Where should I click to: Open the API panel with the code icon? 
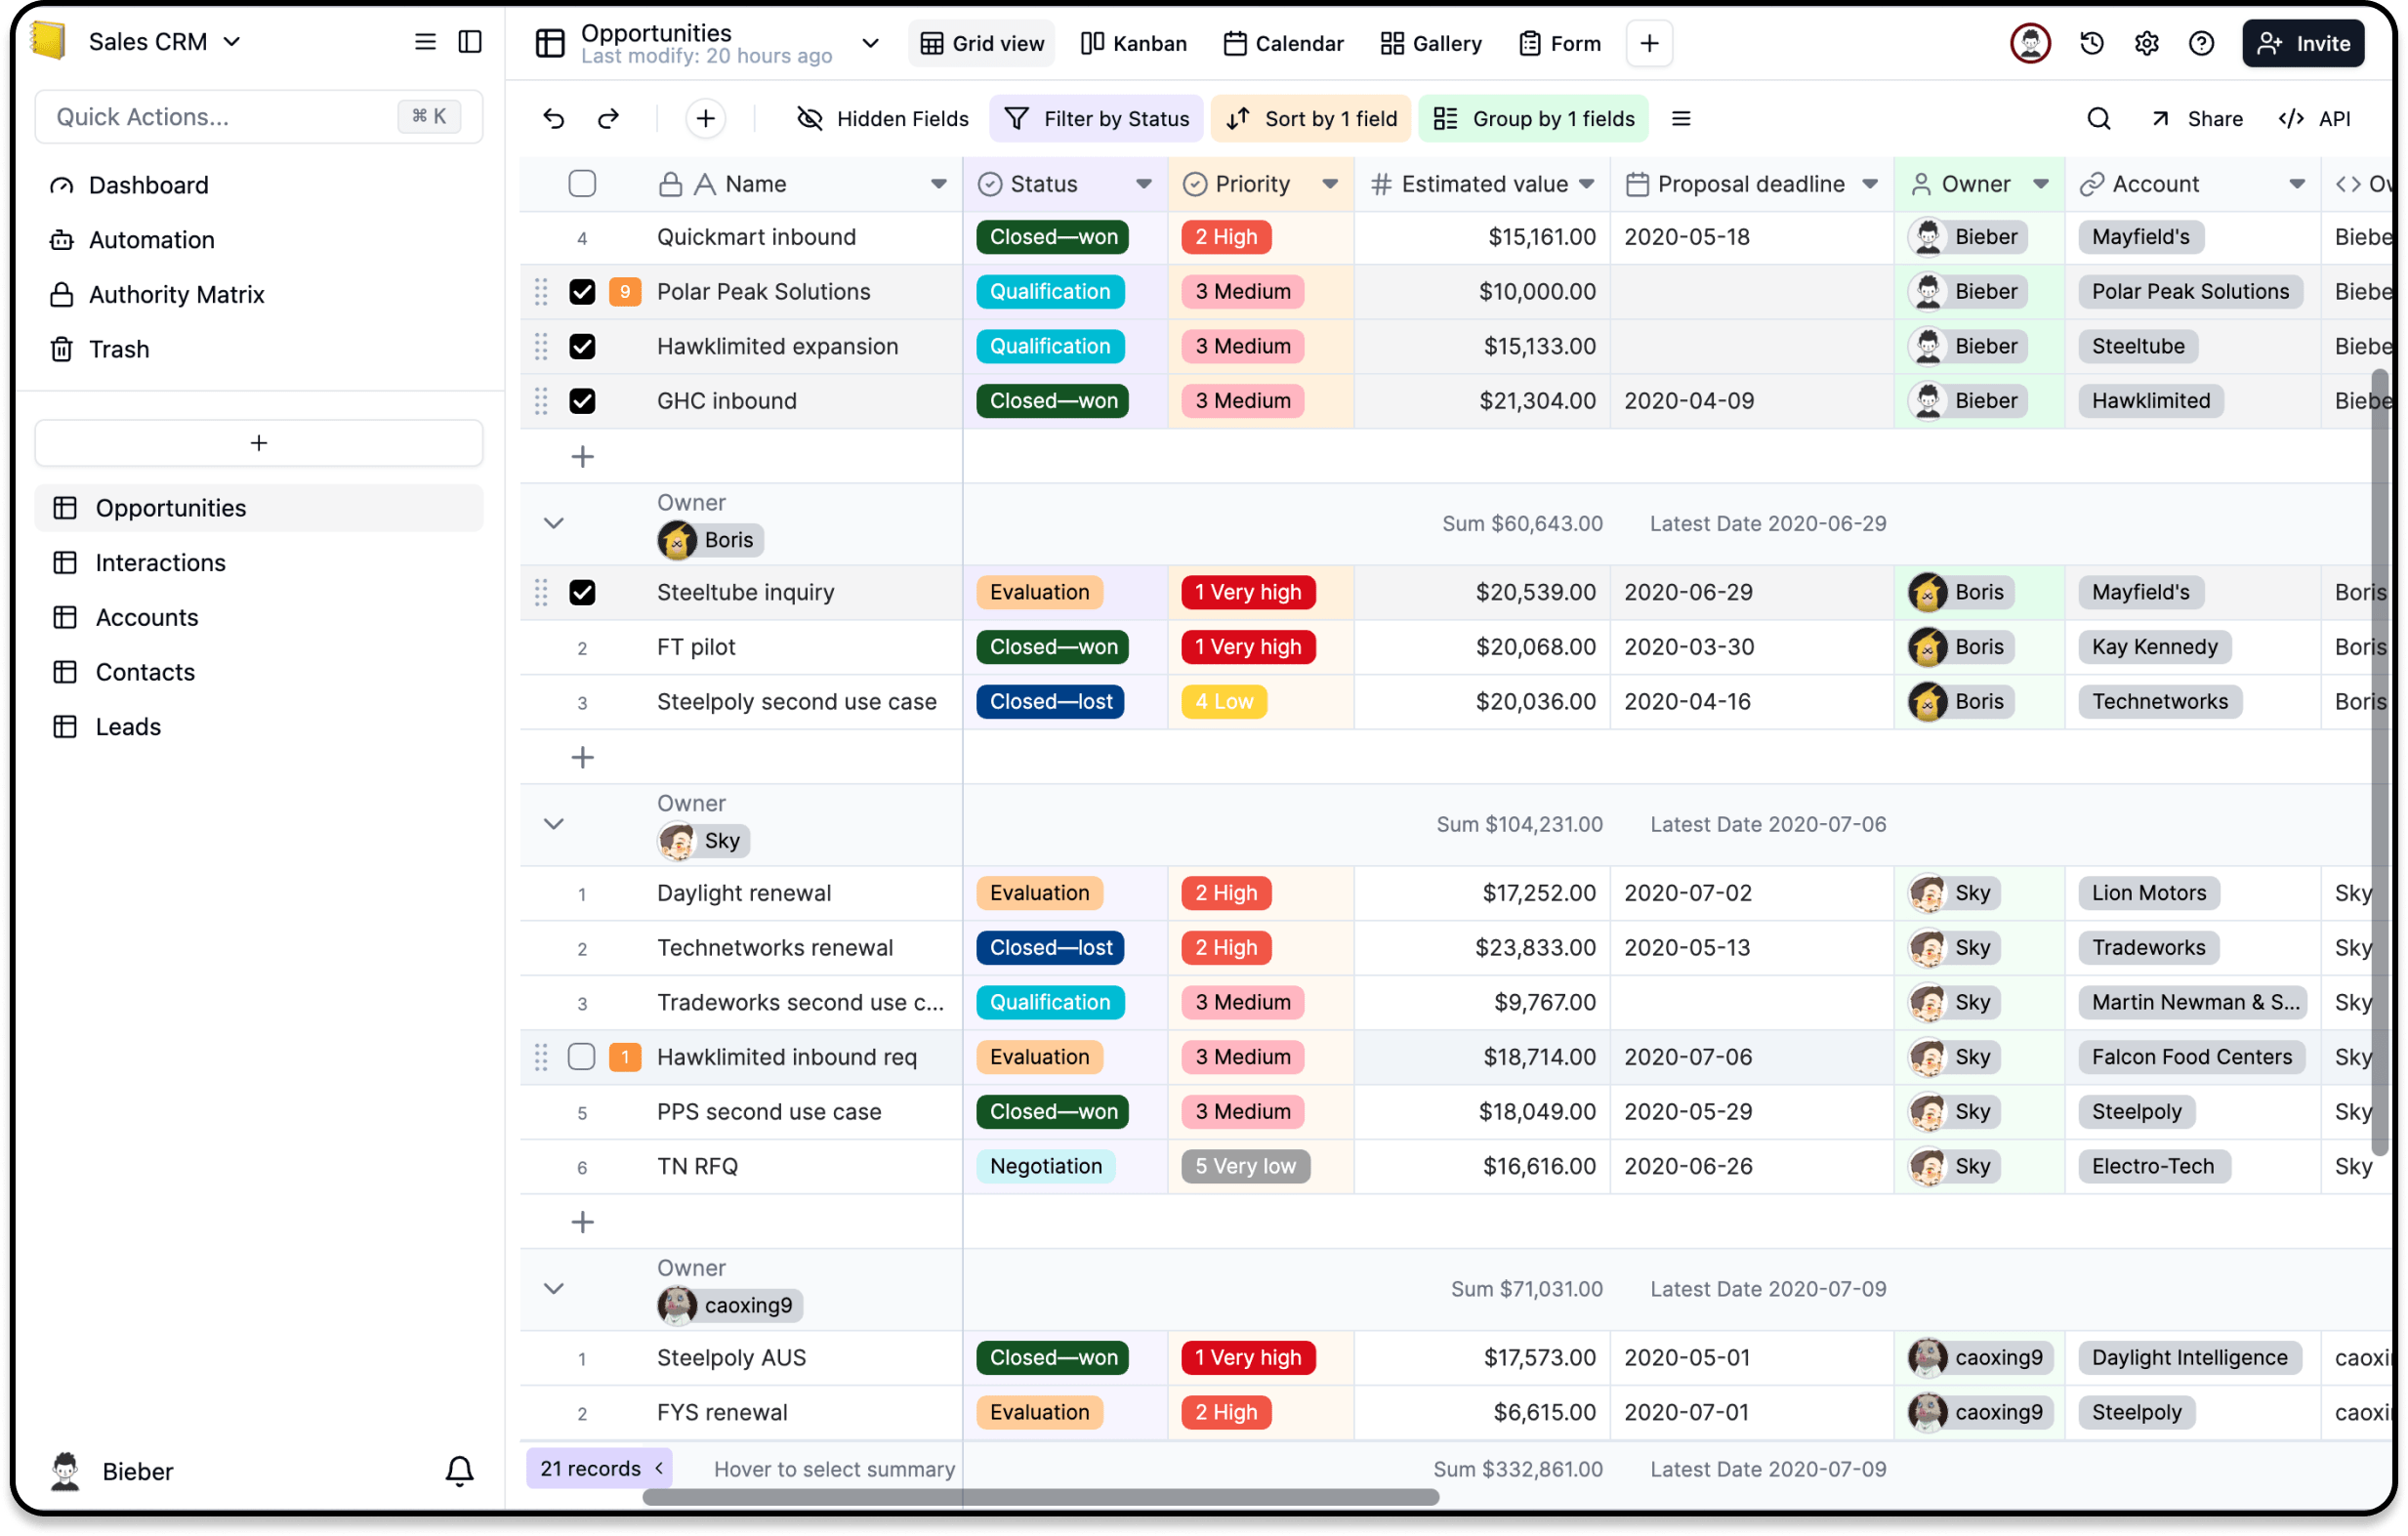2291,118
